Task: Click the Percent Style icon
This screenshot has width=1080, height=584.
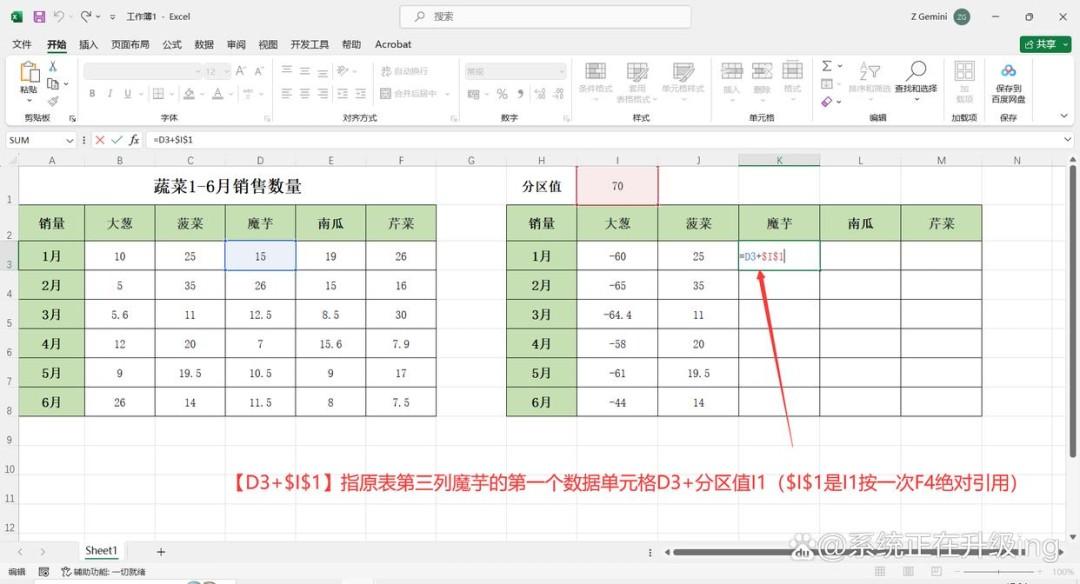Action: [502, 94]
